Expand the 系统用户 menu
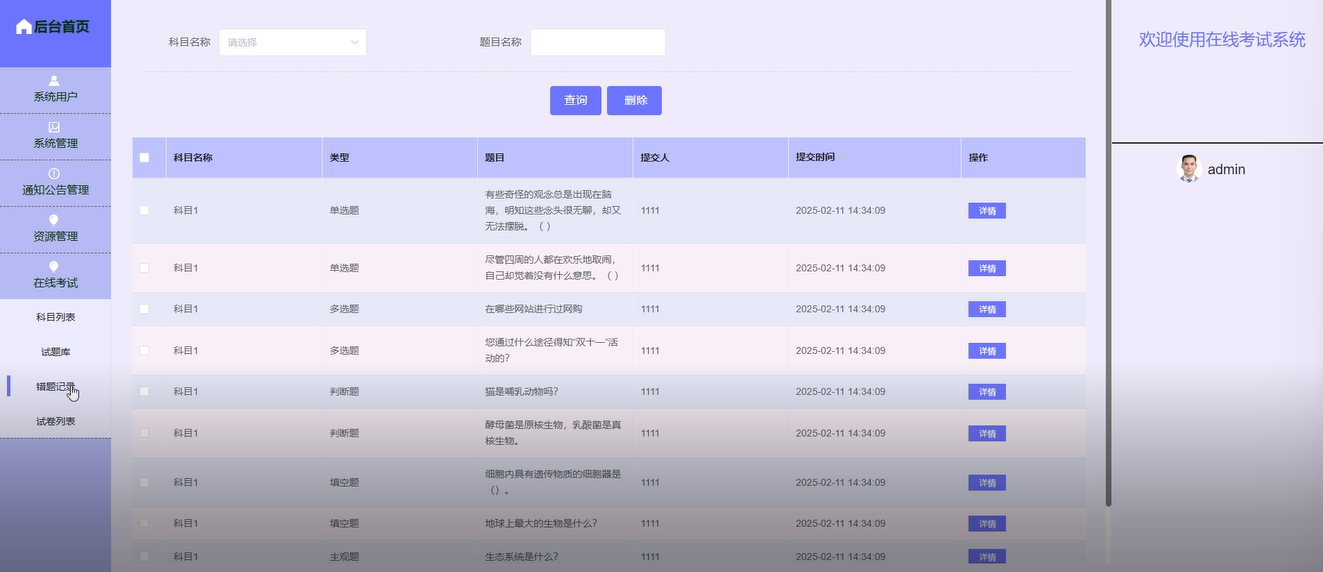The height and width of the screenshot is (572, 1323). (55, 90)
